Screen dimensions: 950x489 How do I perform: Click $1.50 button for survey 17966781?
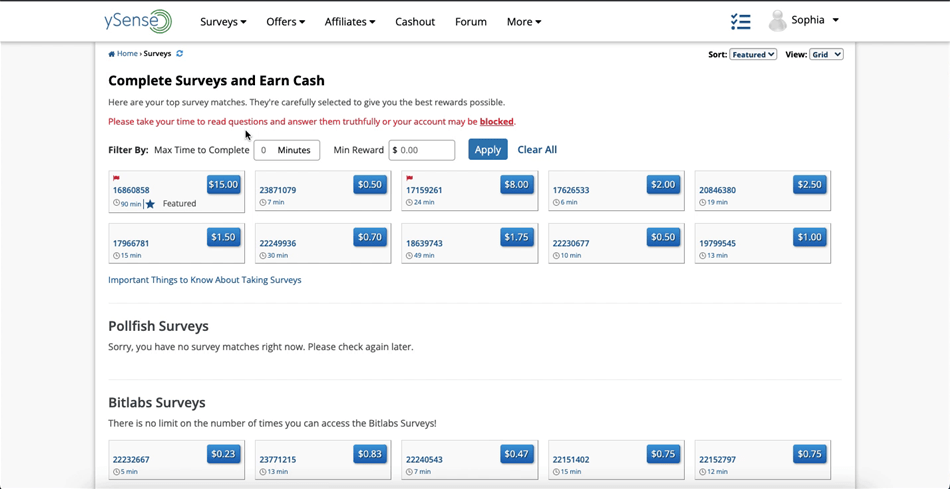223,237
